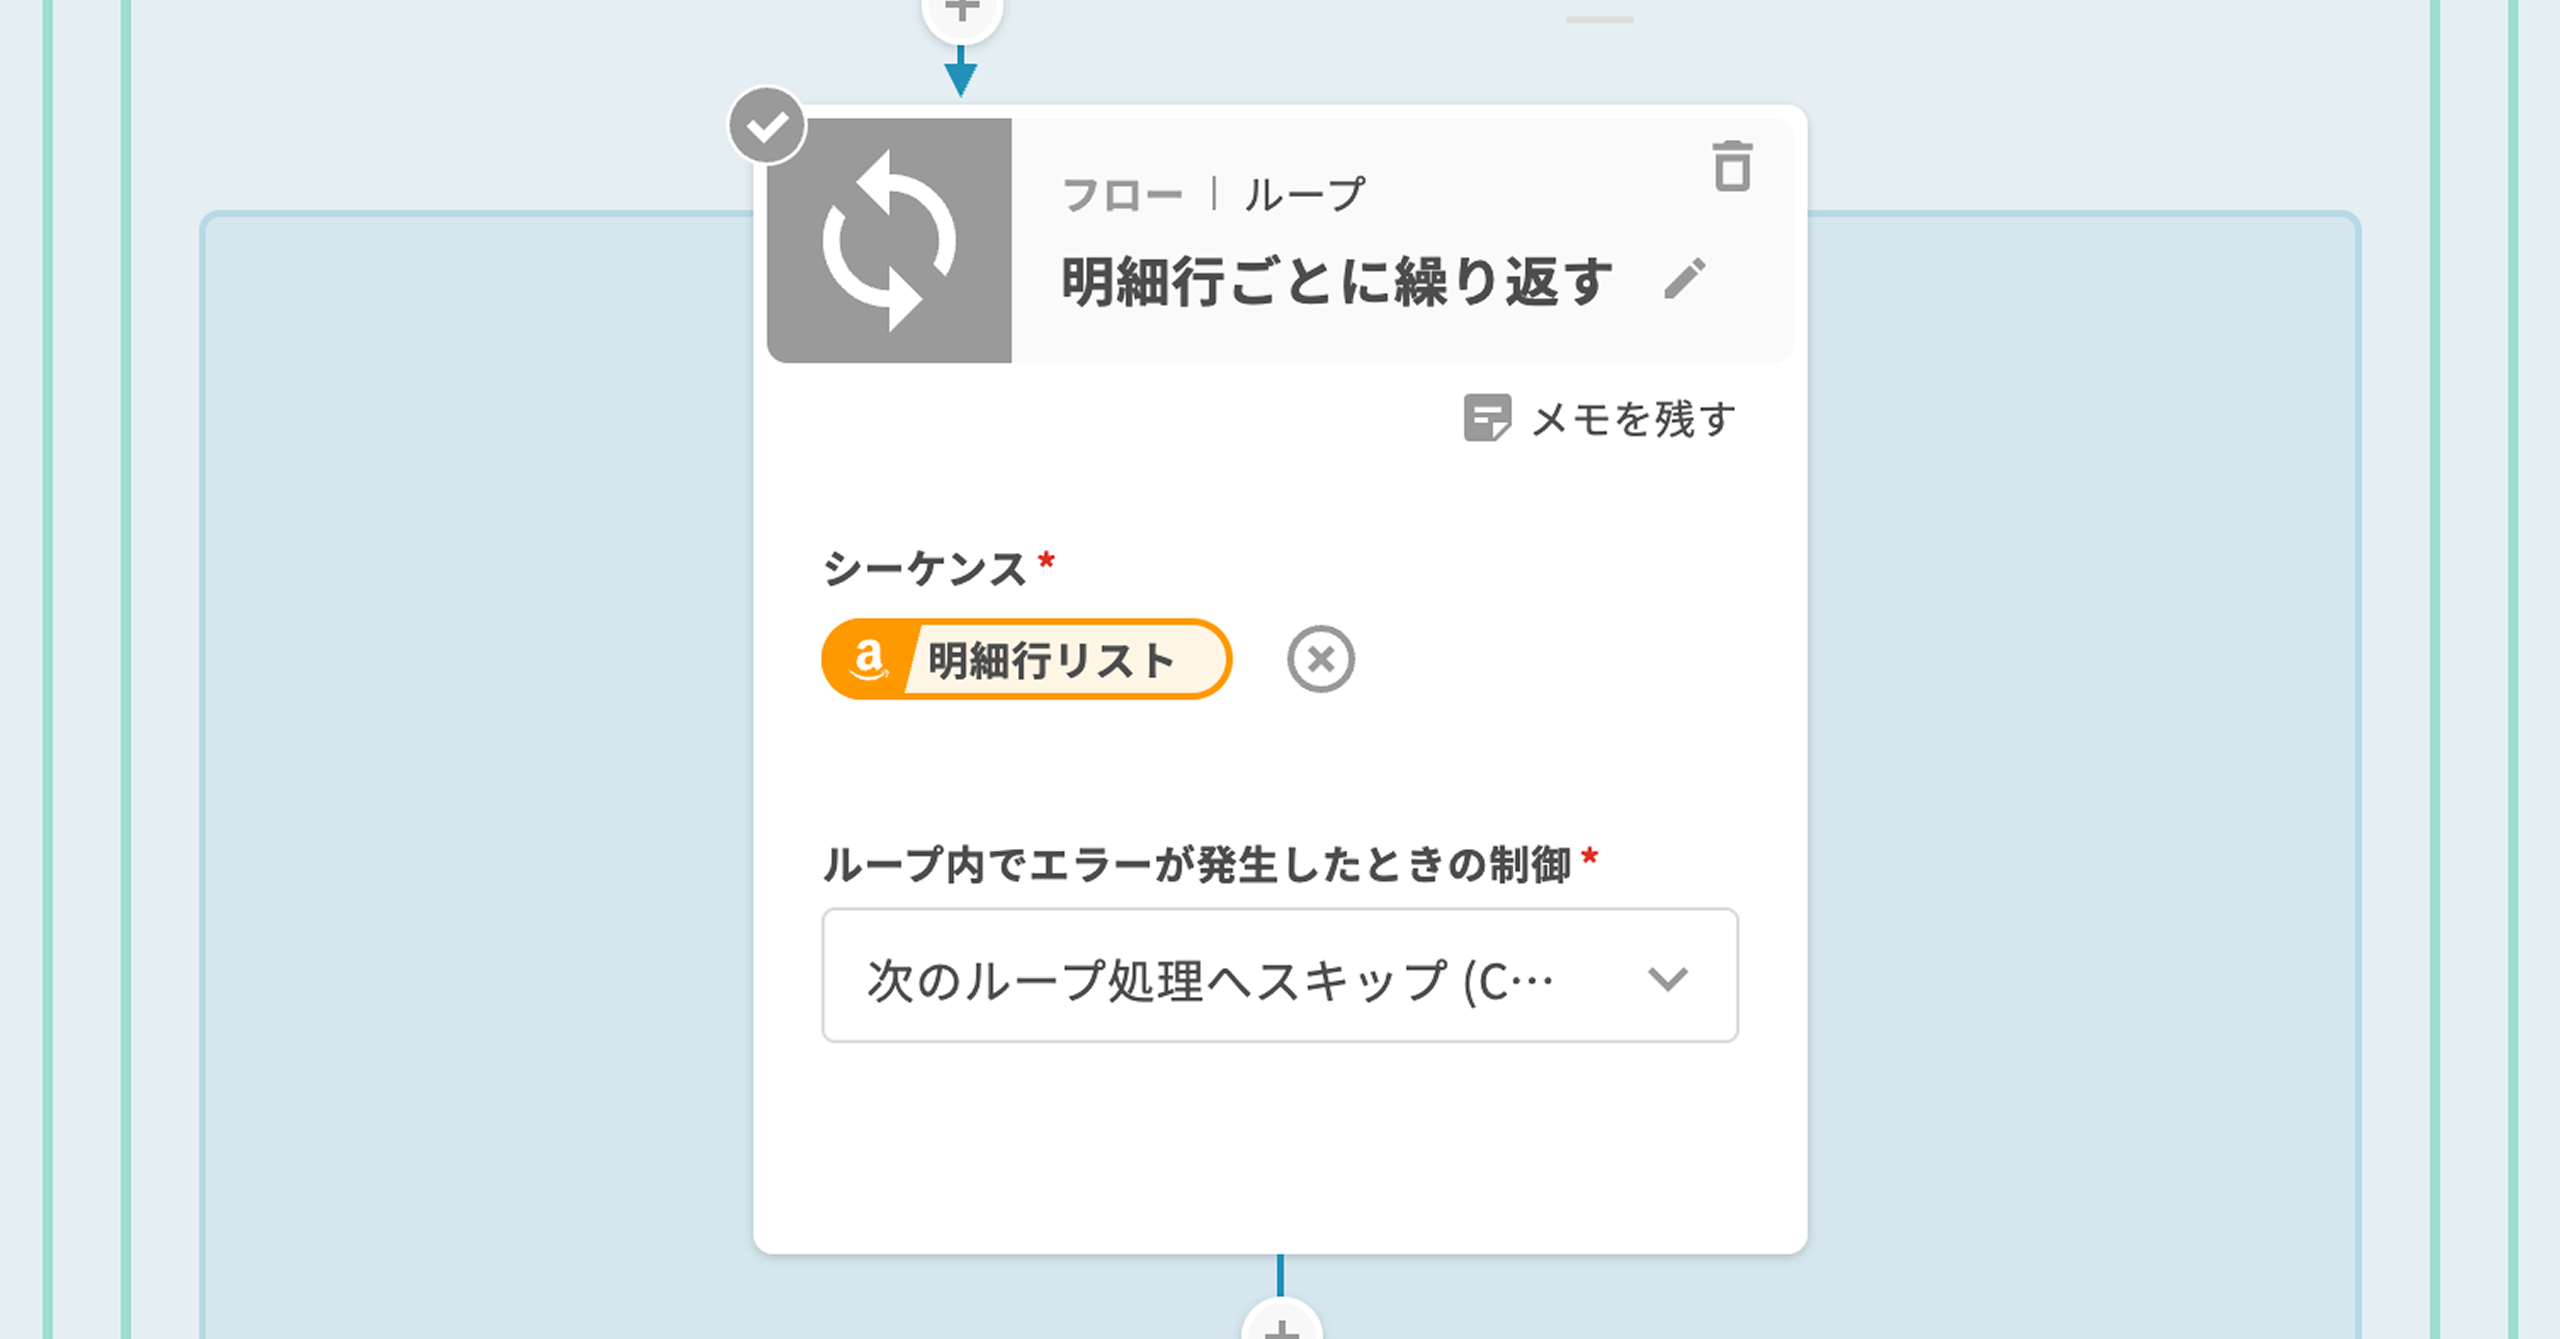Delete the loop step with the trash icon
The height and width of the screenshot is (1339, 2560).
click(1732, 166)
